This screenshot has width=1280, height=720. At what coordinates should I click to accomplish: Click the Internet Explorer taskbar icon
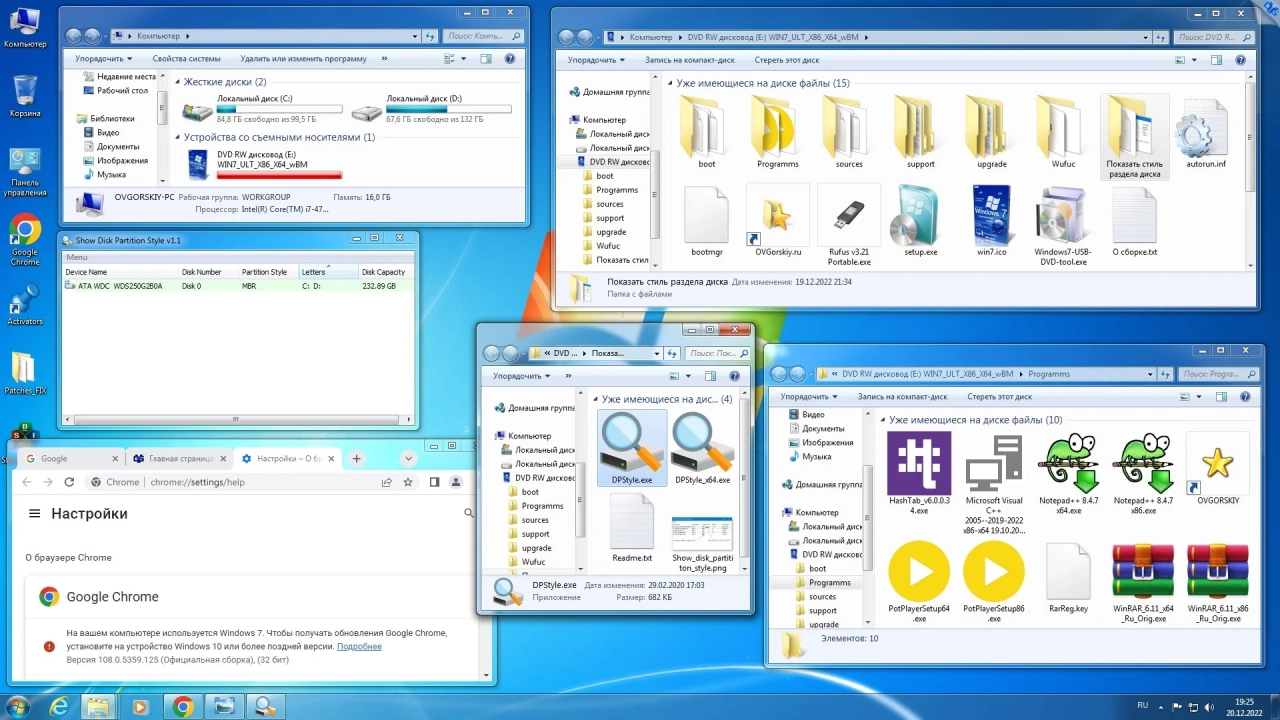[59, 707]
